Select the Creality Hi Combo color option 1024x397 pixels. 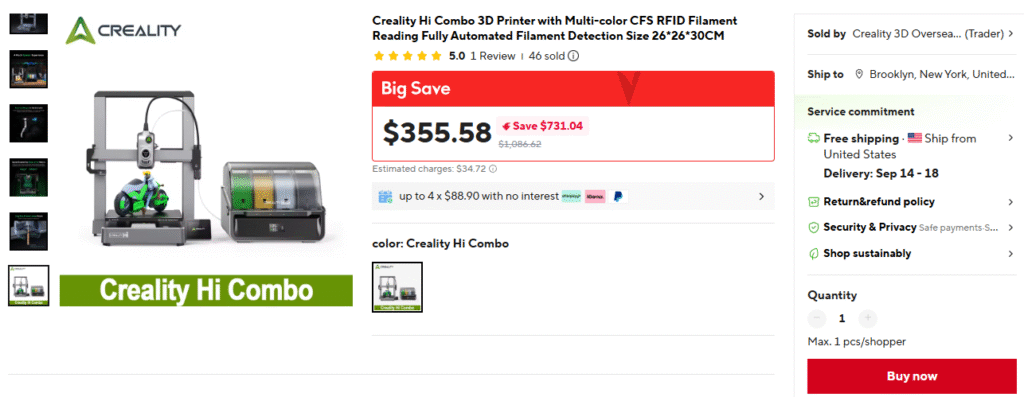click(x=397, y=287)
